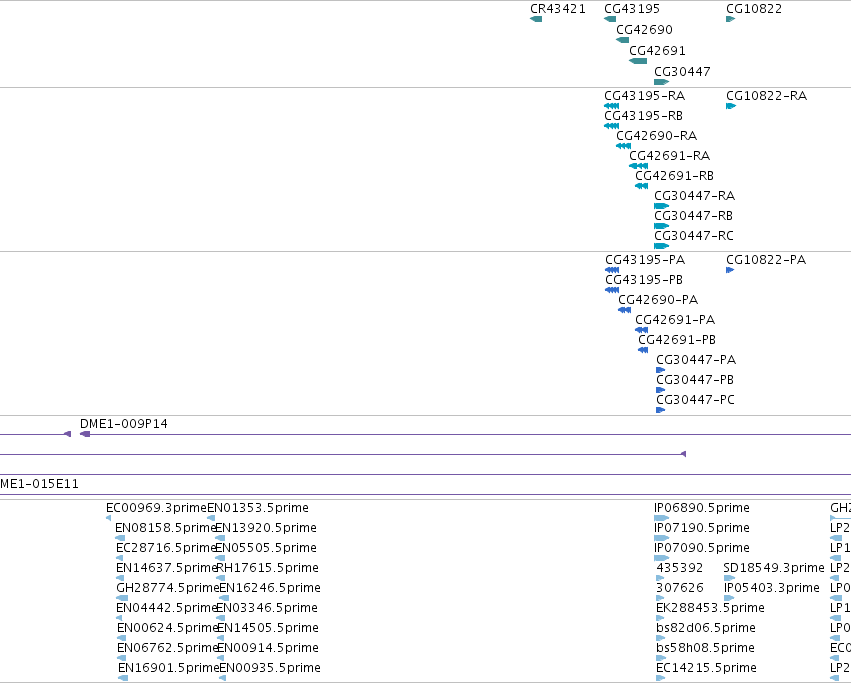The height and width of the screenshot is (683, 851).
Task: Click the CG30447-RC transcript glyph
Action: click(x=662, y=246)
